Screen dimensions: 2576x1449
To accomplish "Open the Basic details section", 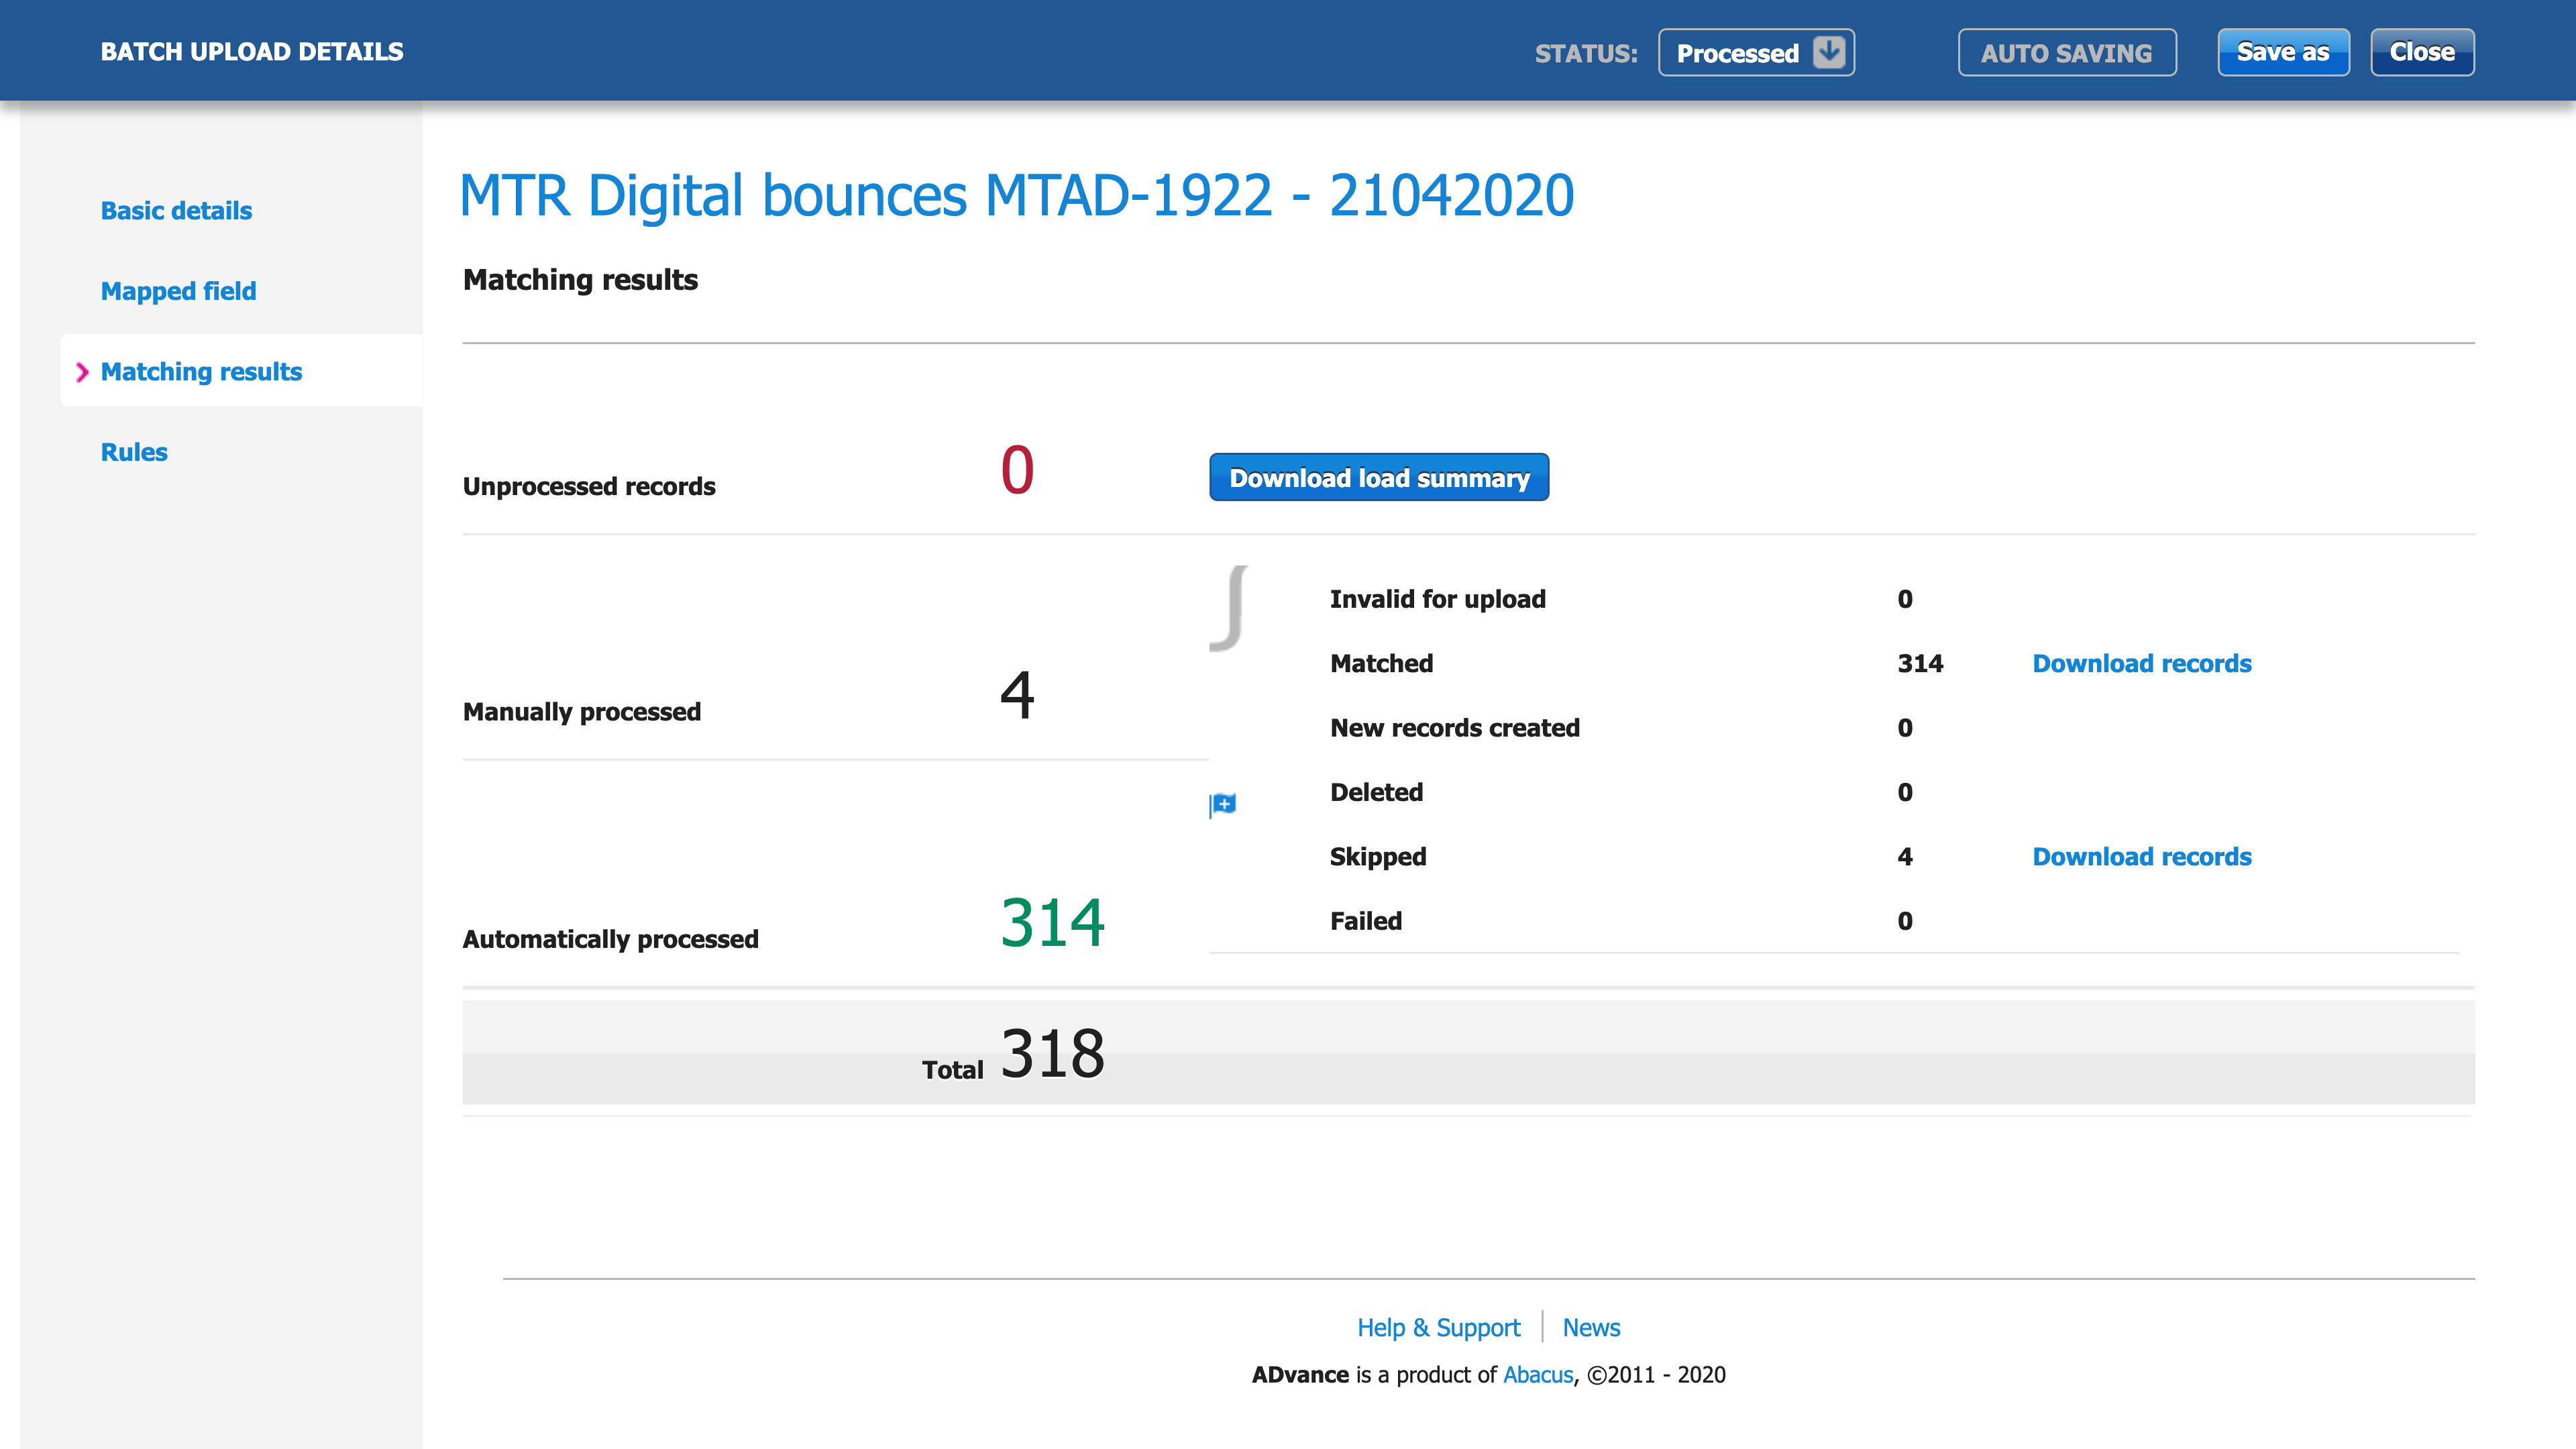I will 176,211.
